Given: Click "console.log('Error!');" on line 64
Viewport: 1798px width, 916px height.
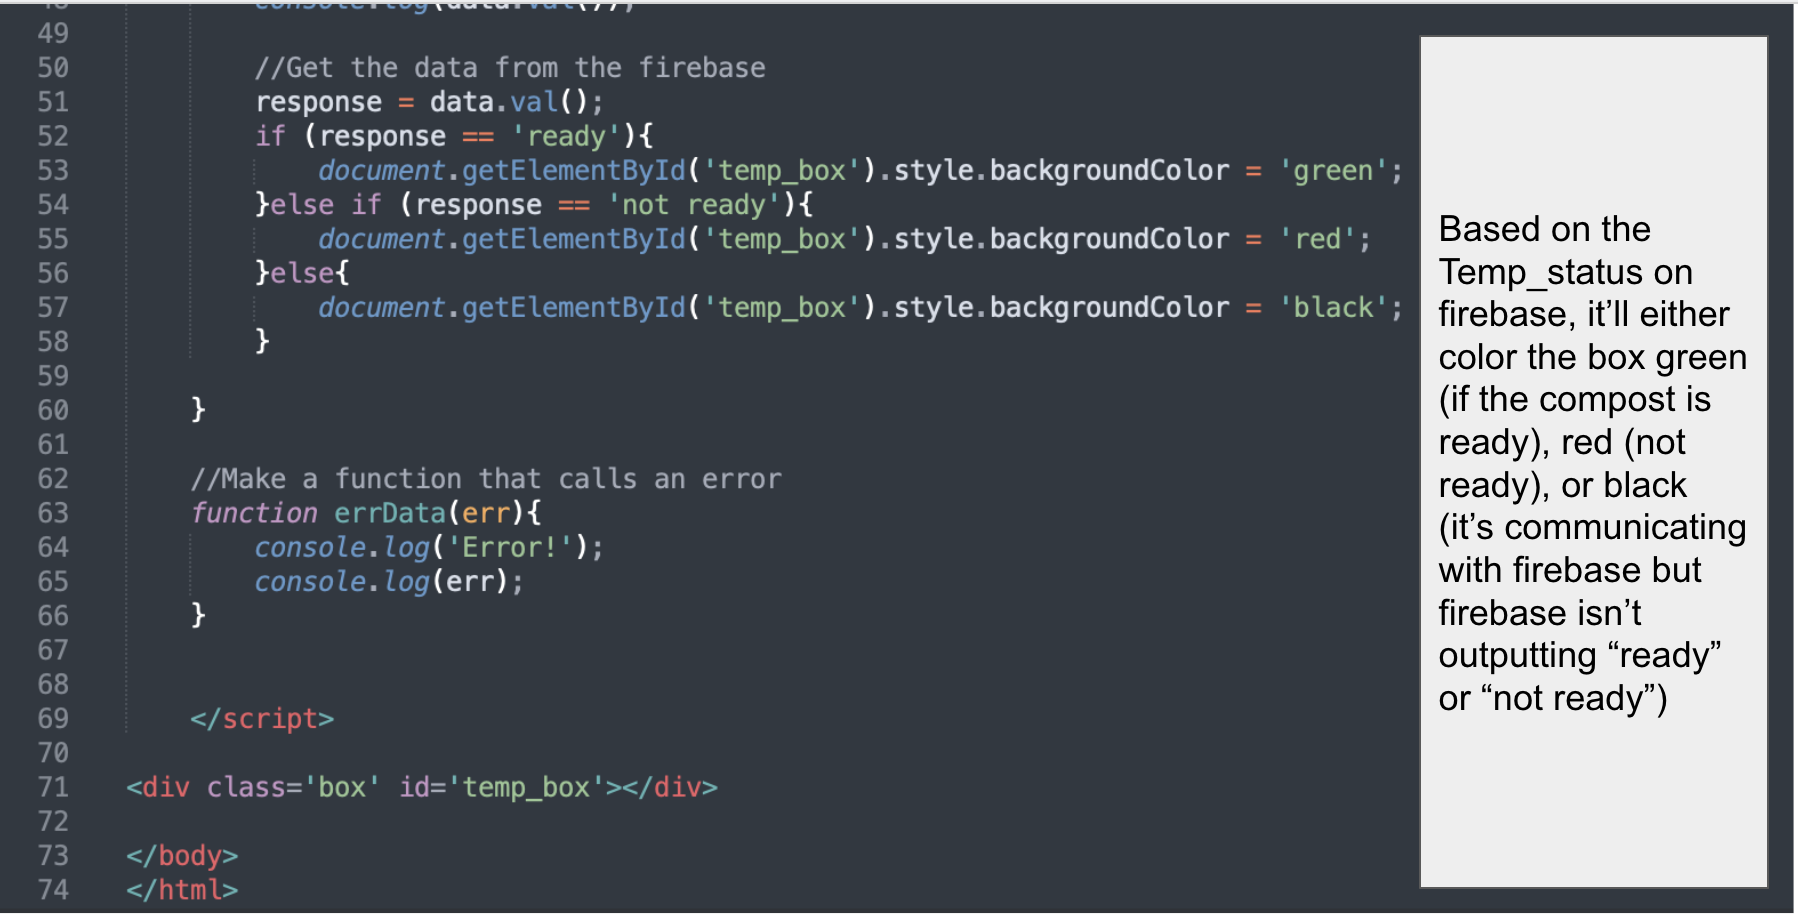Looking at the screenshot, I should (x=429, y=547).
